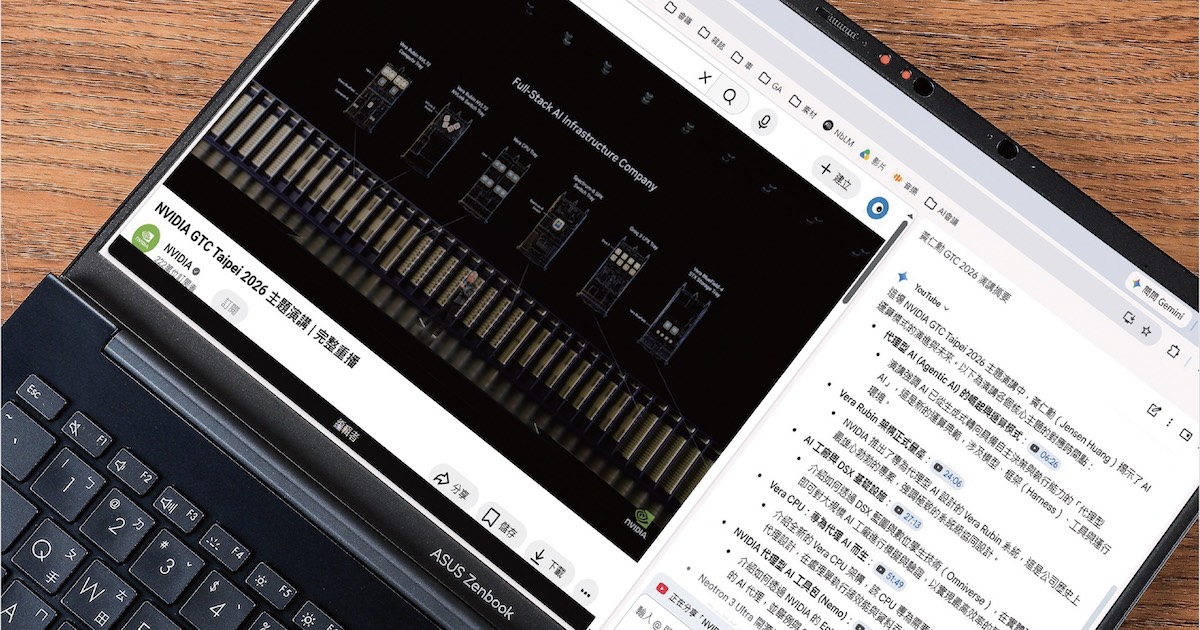Click the bookmark star icon in address bar
Screen dimensions: 1200x630
1147,330
